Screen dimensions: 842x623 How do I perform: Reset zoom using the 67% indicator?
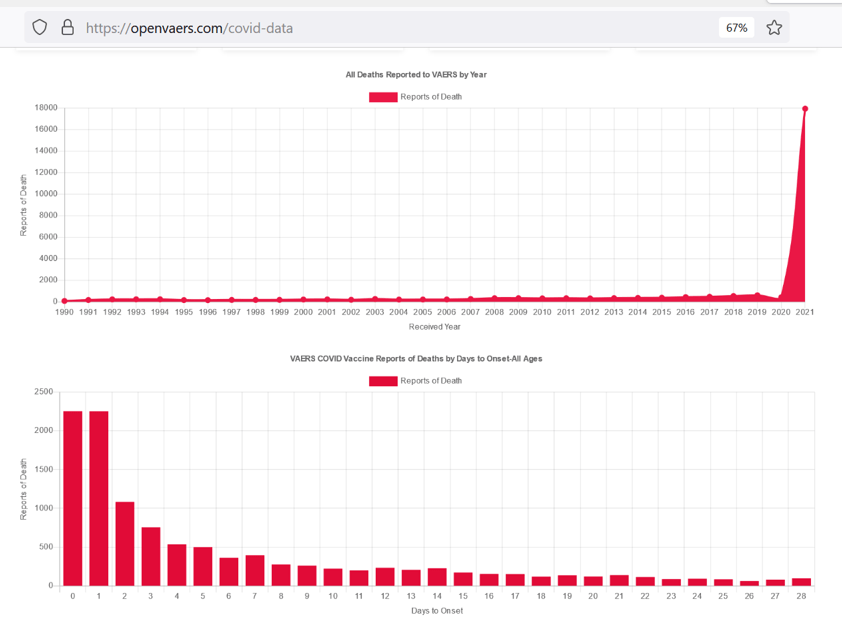[x=736, y=28]
